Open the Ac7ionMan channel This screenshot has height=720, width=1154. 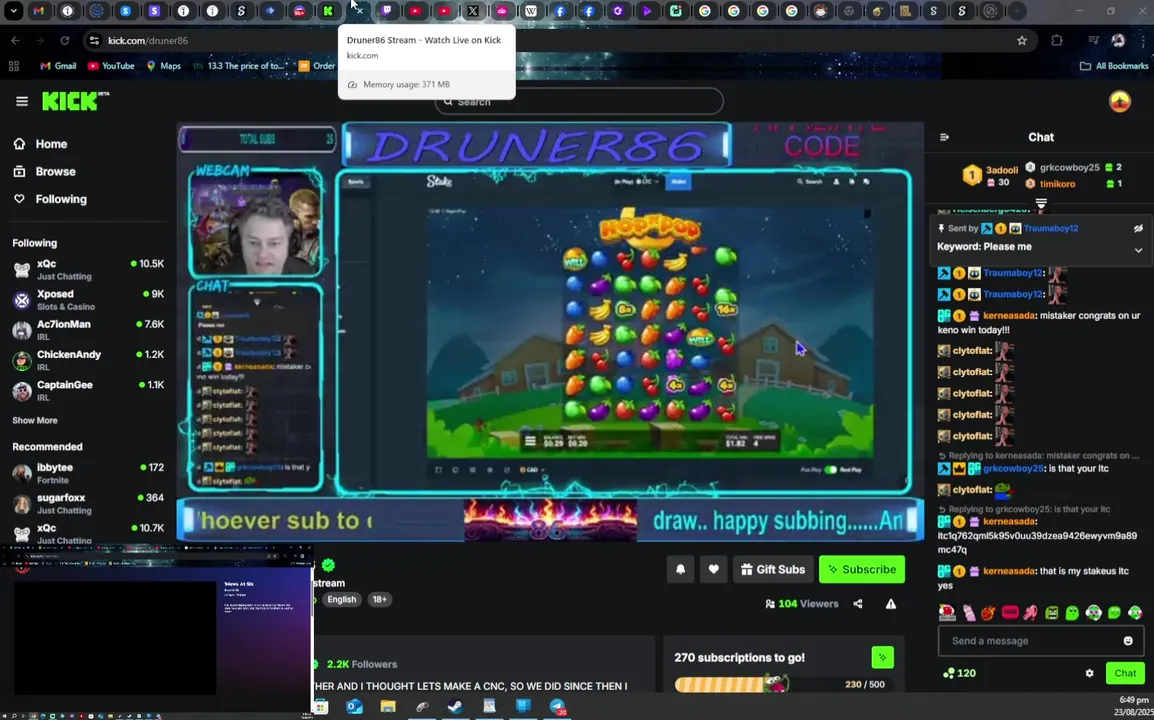point(88,330)
